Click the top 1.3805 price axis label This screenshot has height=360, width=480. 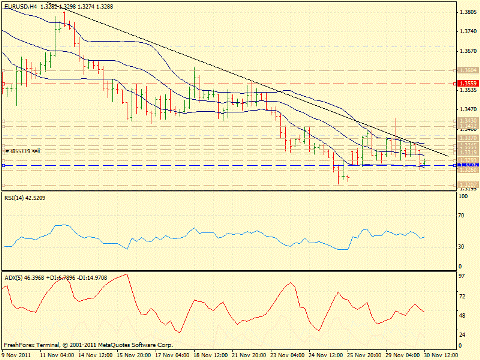[x=468, y=12]
